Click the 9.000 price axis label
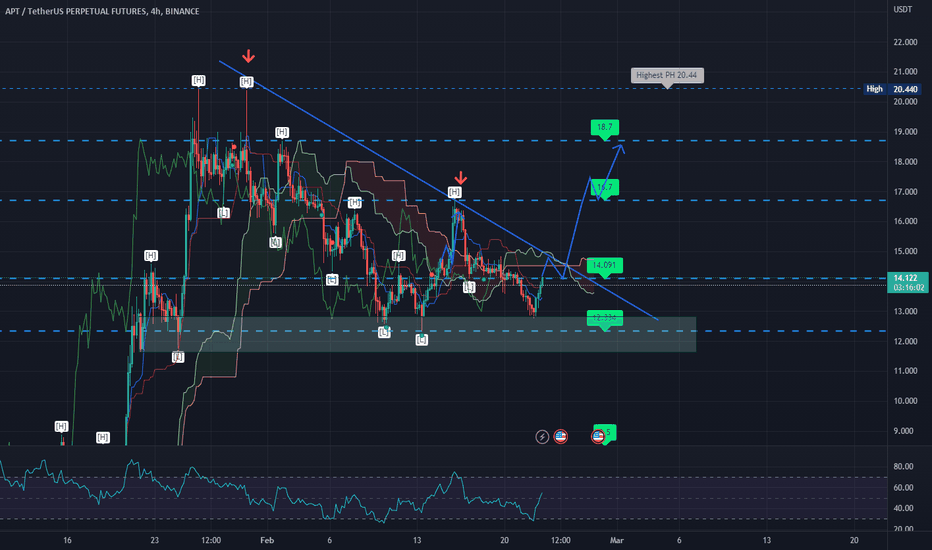The image size is (932, 550). click(x=905, y=431)
